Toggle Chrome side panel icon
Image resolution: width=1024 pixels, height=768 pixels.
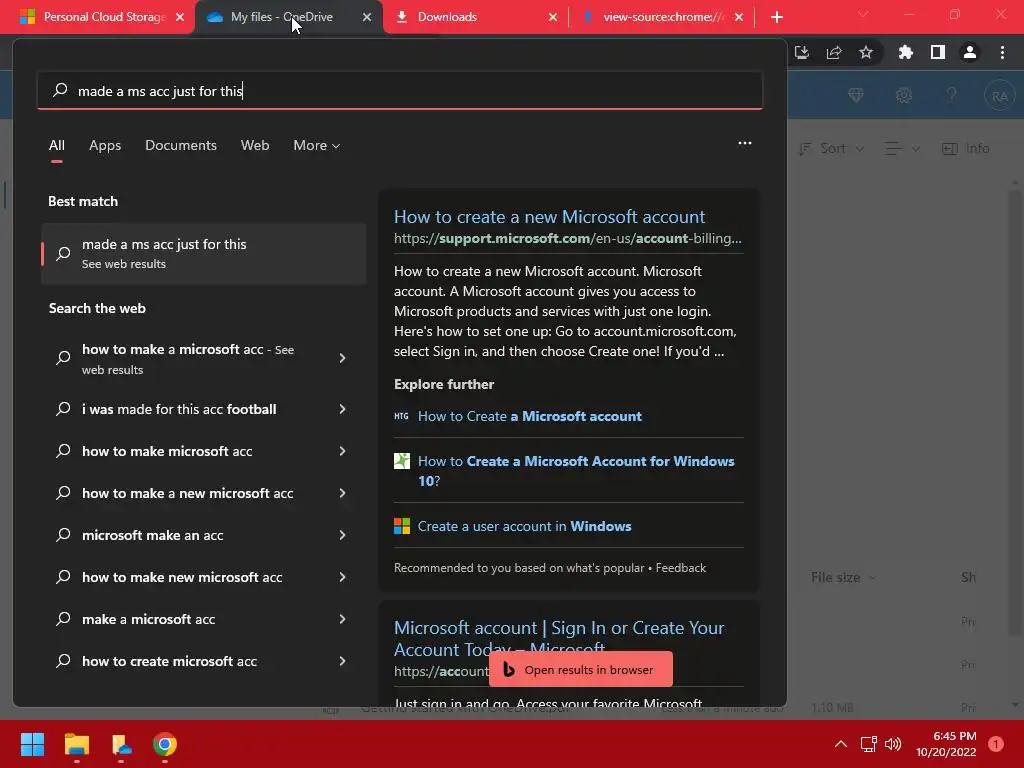[938, 52]
